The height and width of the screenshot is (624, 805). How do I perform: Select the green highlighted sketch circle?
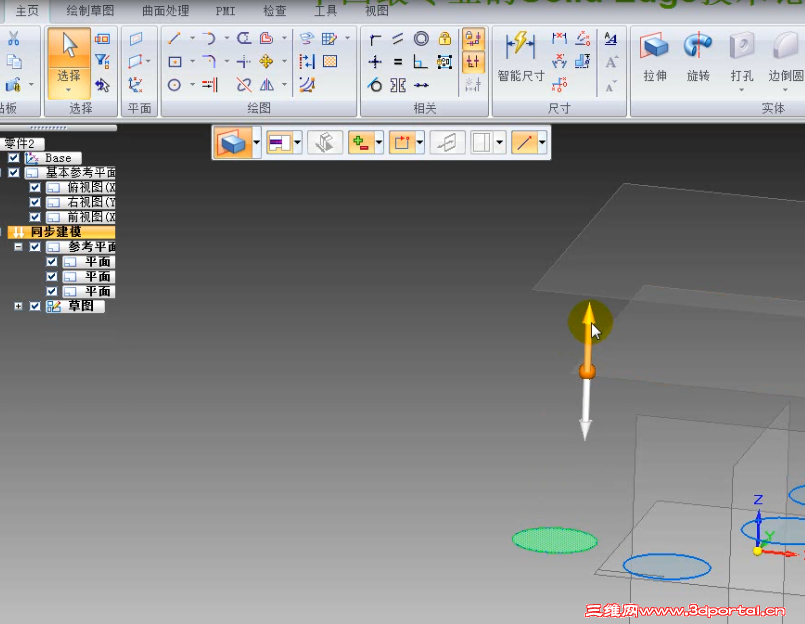point(555,540)
